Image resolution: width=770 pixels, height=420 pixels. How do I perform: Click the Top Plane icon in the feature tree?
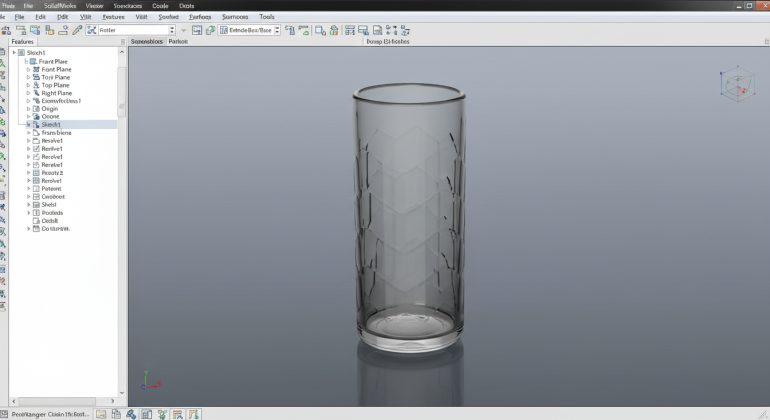[36, 86]
